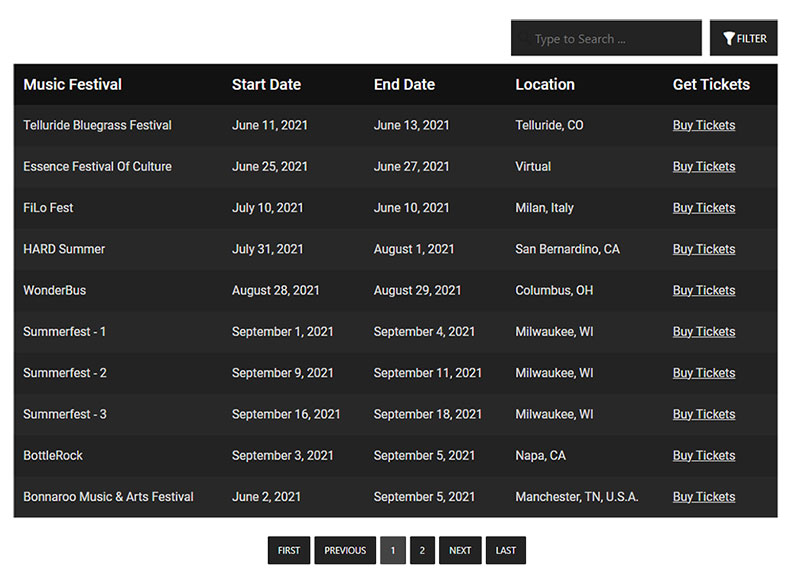Open Summerfest - 1 ticket link

coord(704,332)
